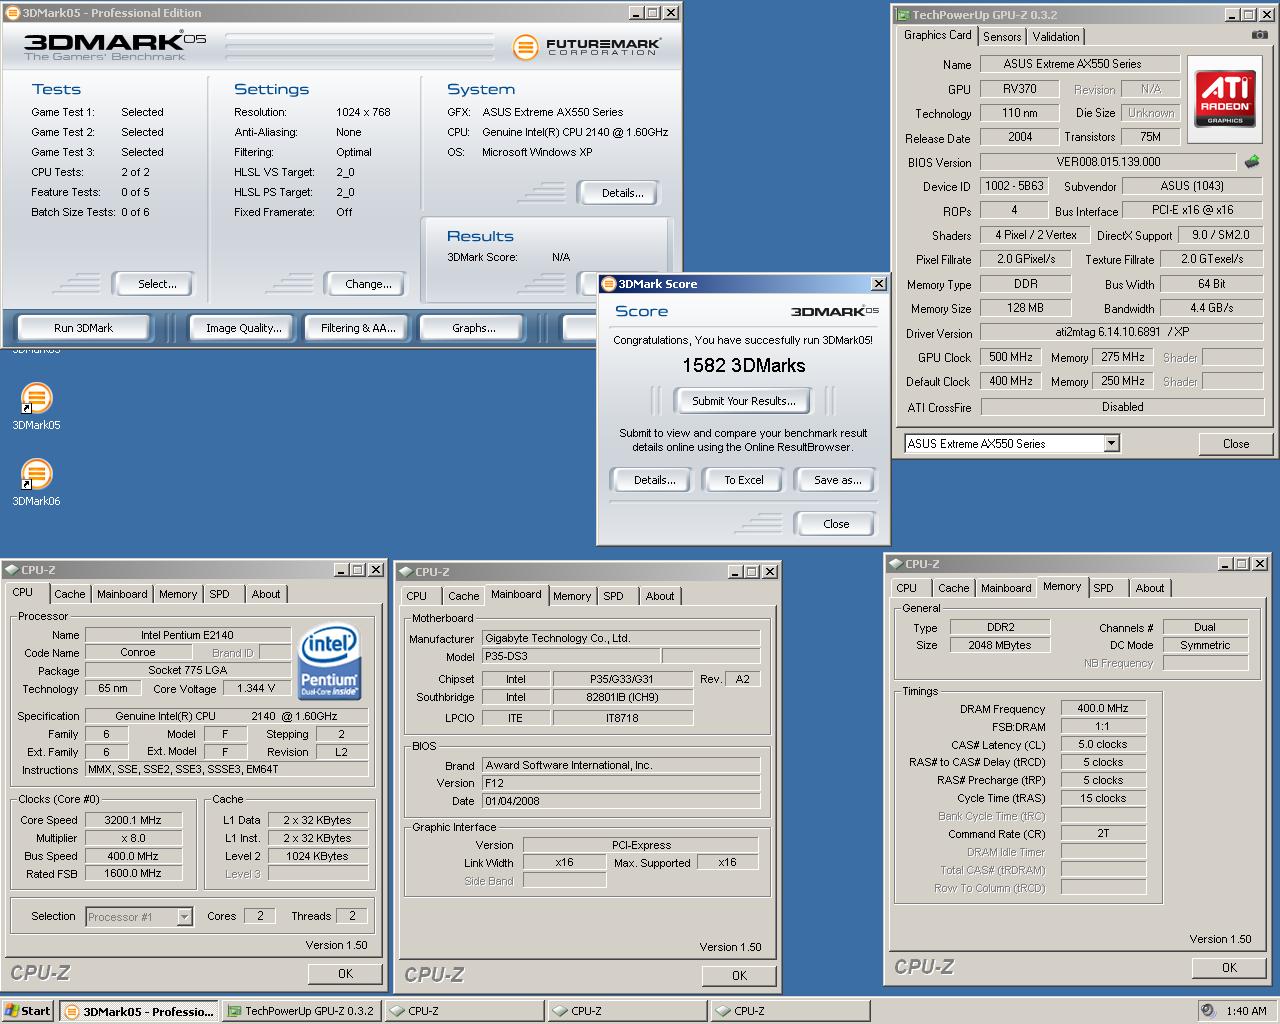Click the CAS# Latency 5.0 clocks value

coord(1103,744)
